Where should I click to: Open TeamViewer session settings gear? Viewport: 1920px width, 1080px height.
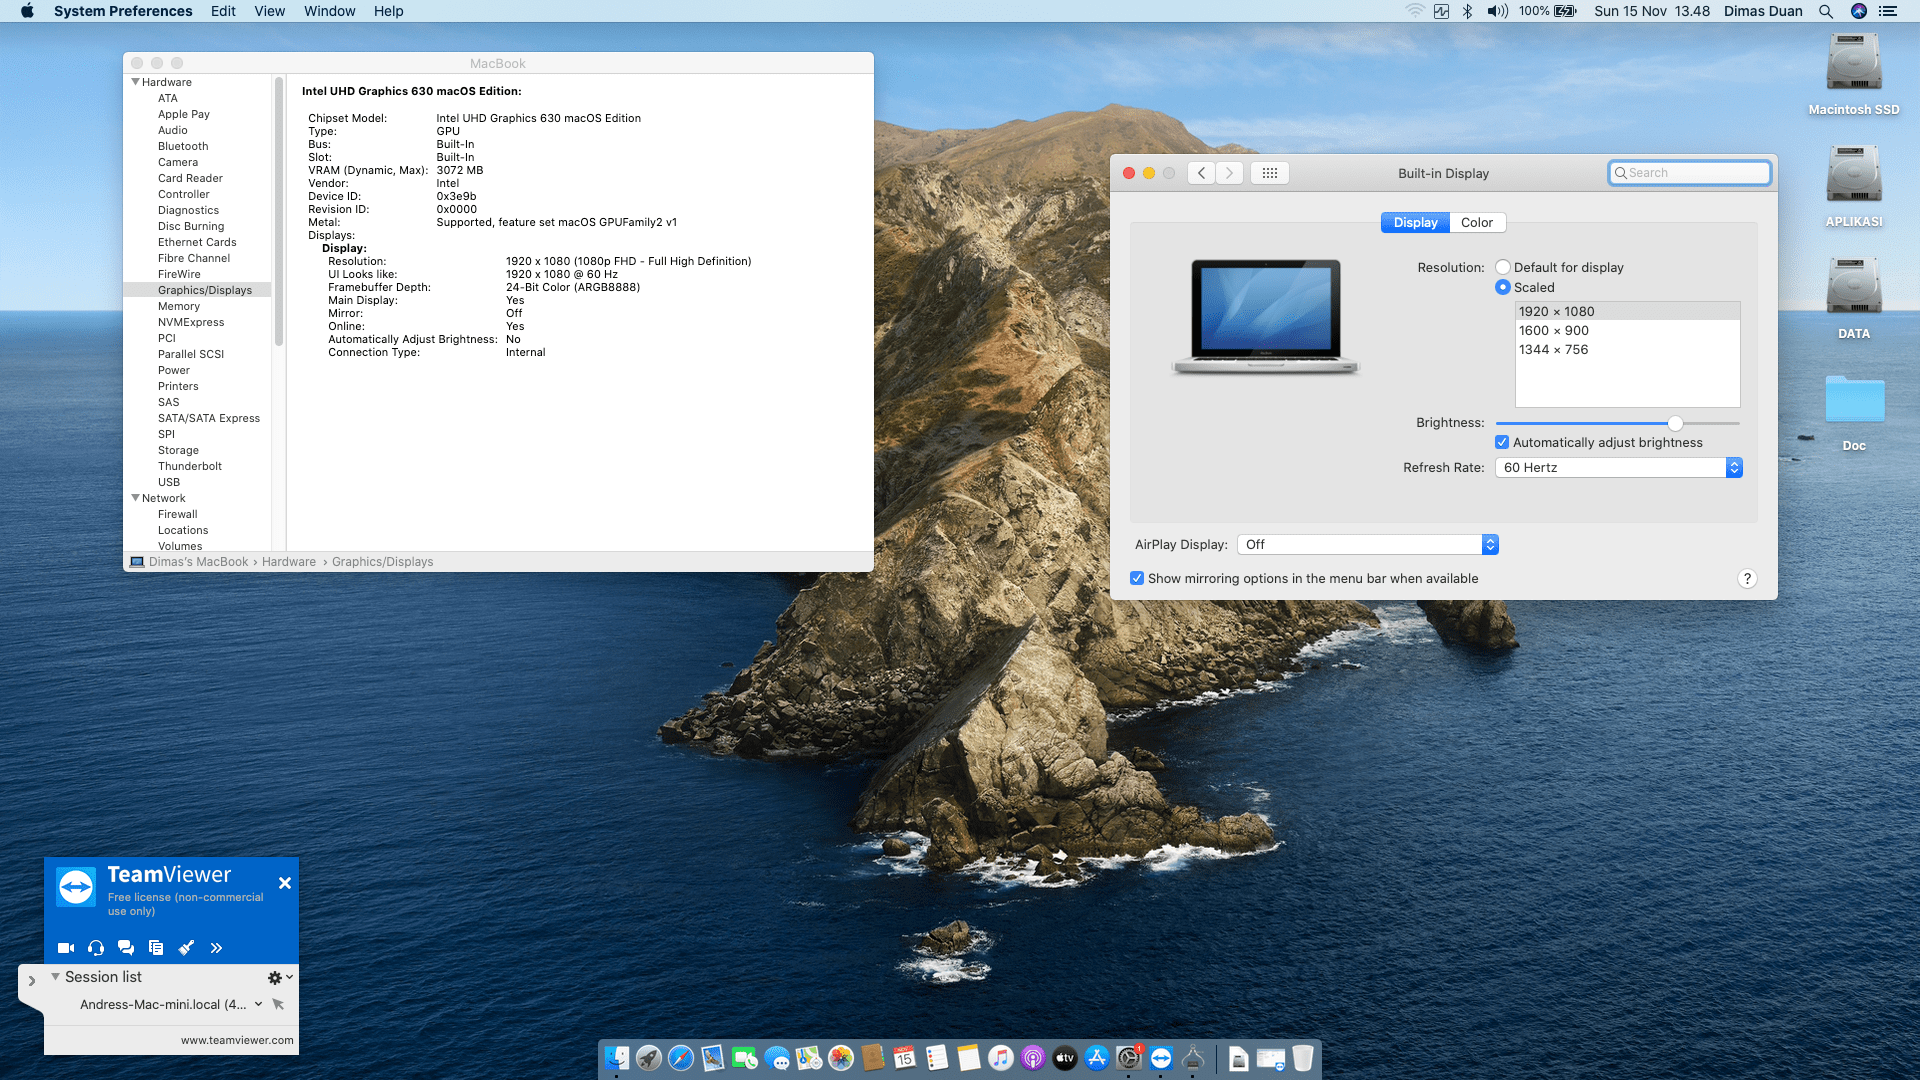point(275,978)
